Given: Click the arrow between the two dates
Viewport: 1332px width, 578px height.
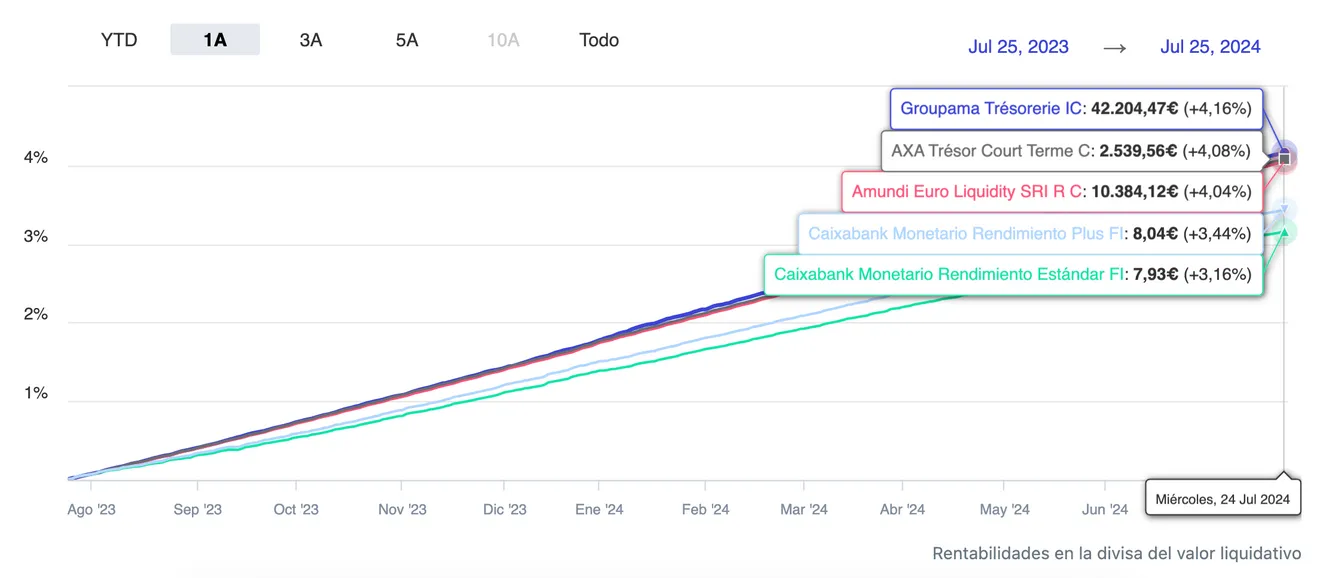Looking at the screenshot, I should coord(1114,47).
